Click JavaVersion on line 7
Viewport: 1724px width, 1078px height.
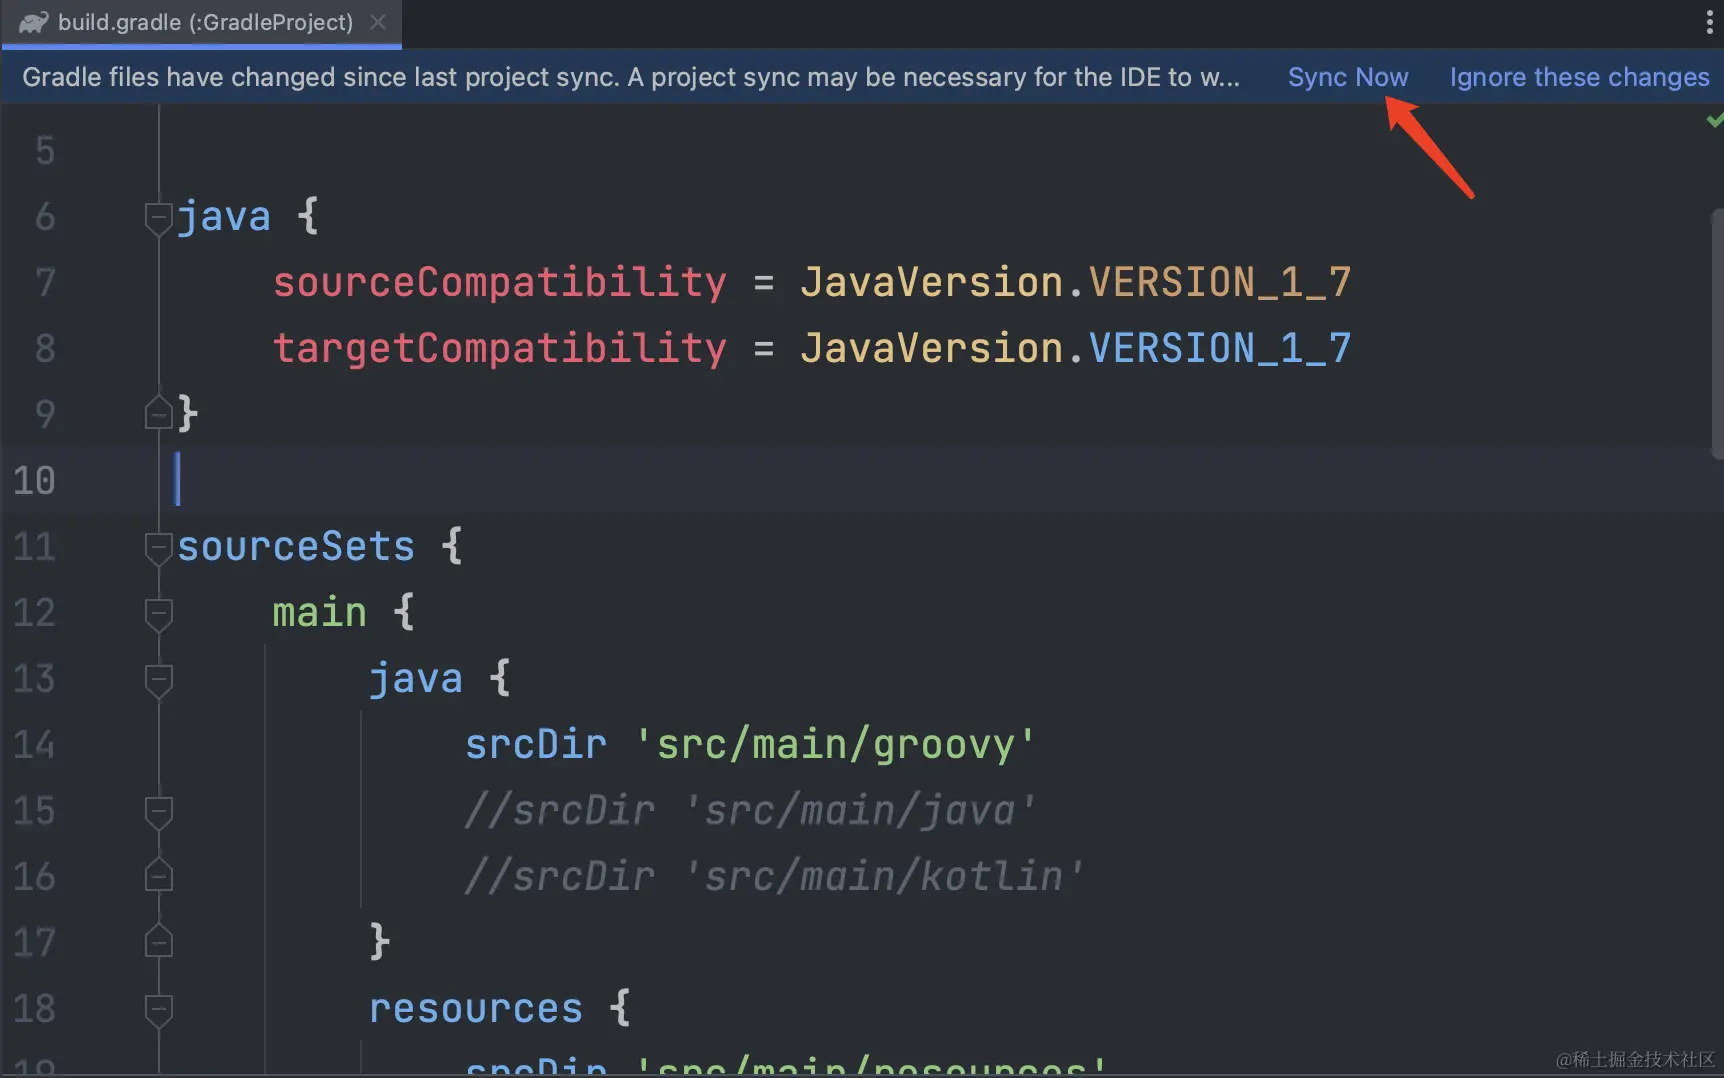(x=932, y=283)
